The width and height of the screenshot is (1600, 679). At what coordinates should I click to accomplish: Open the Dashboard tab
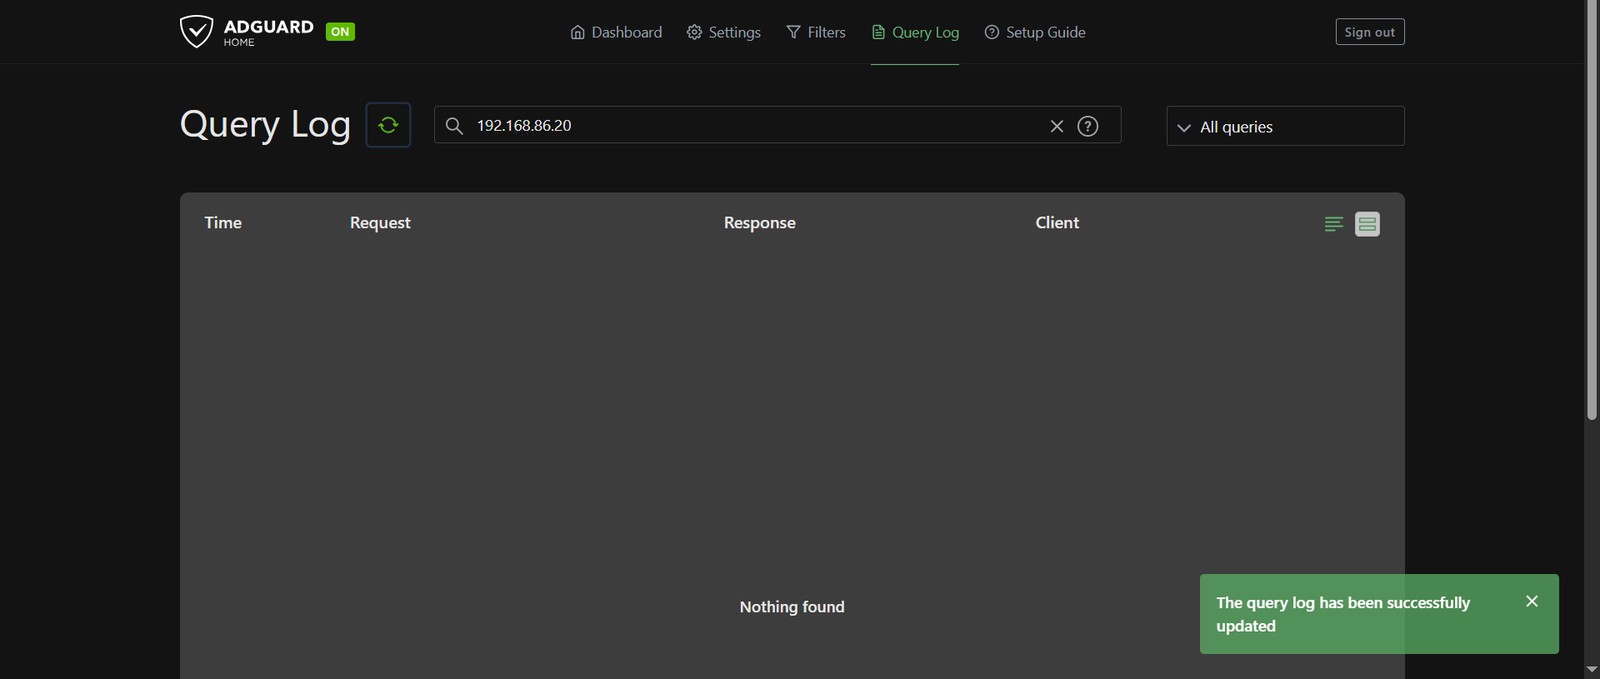point(616,32)
